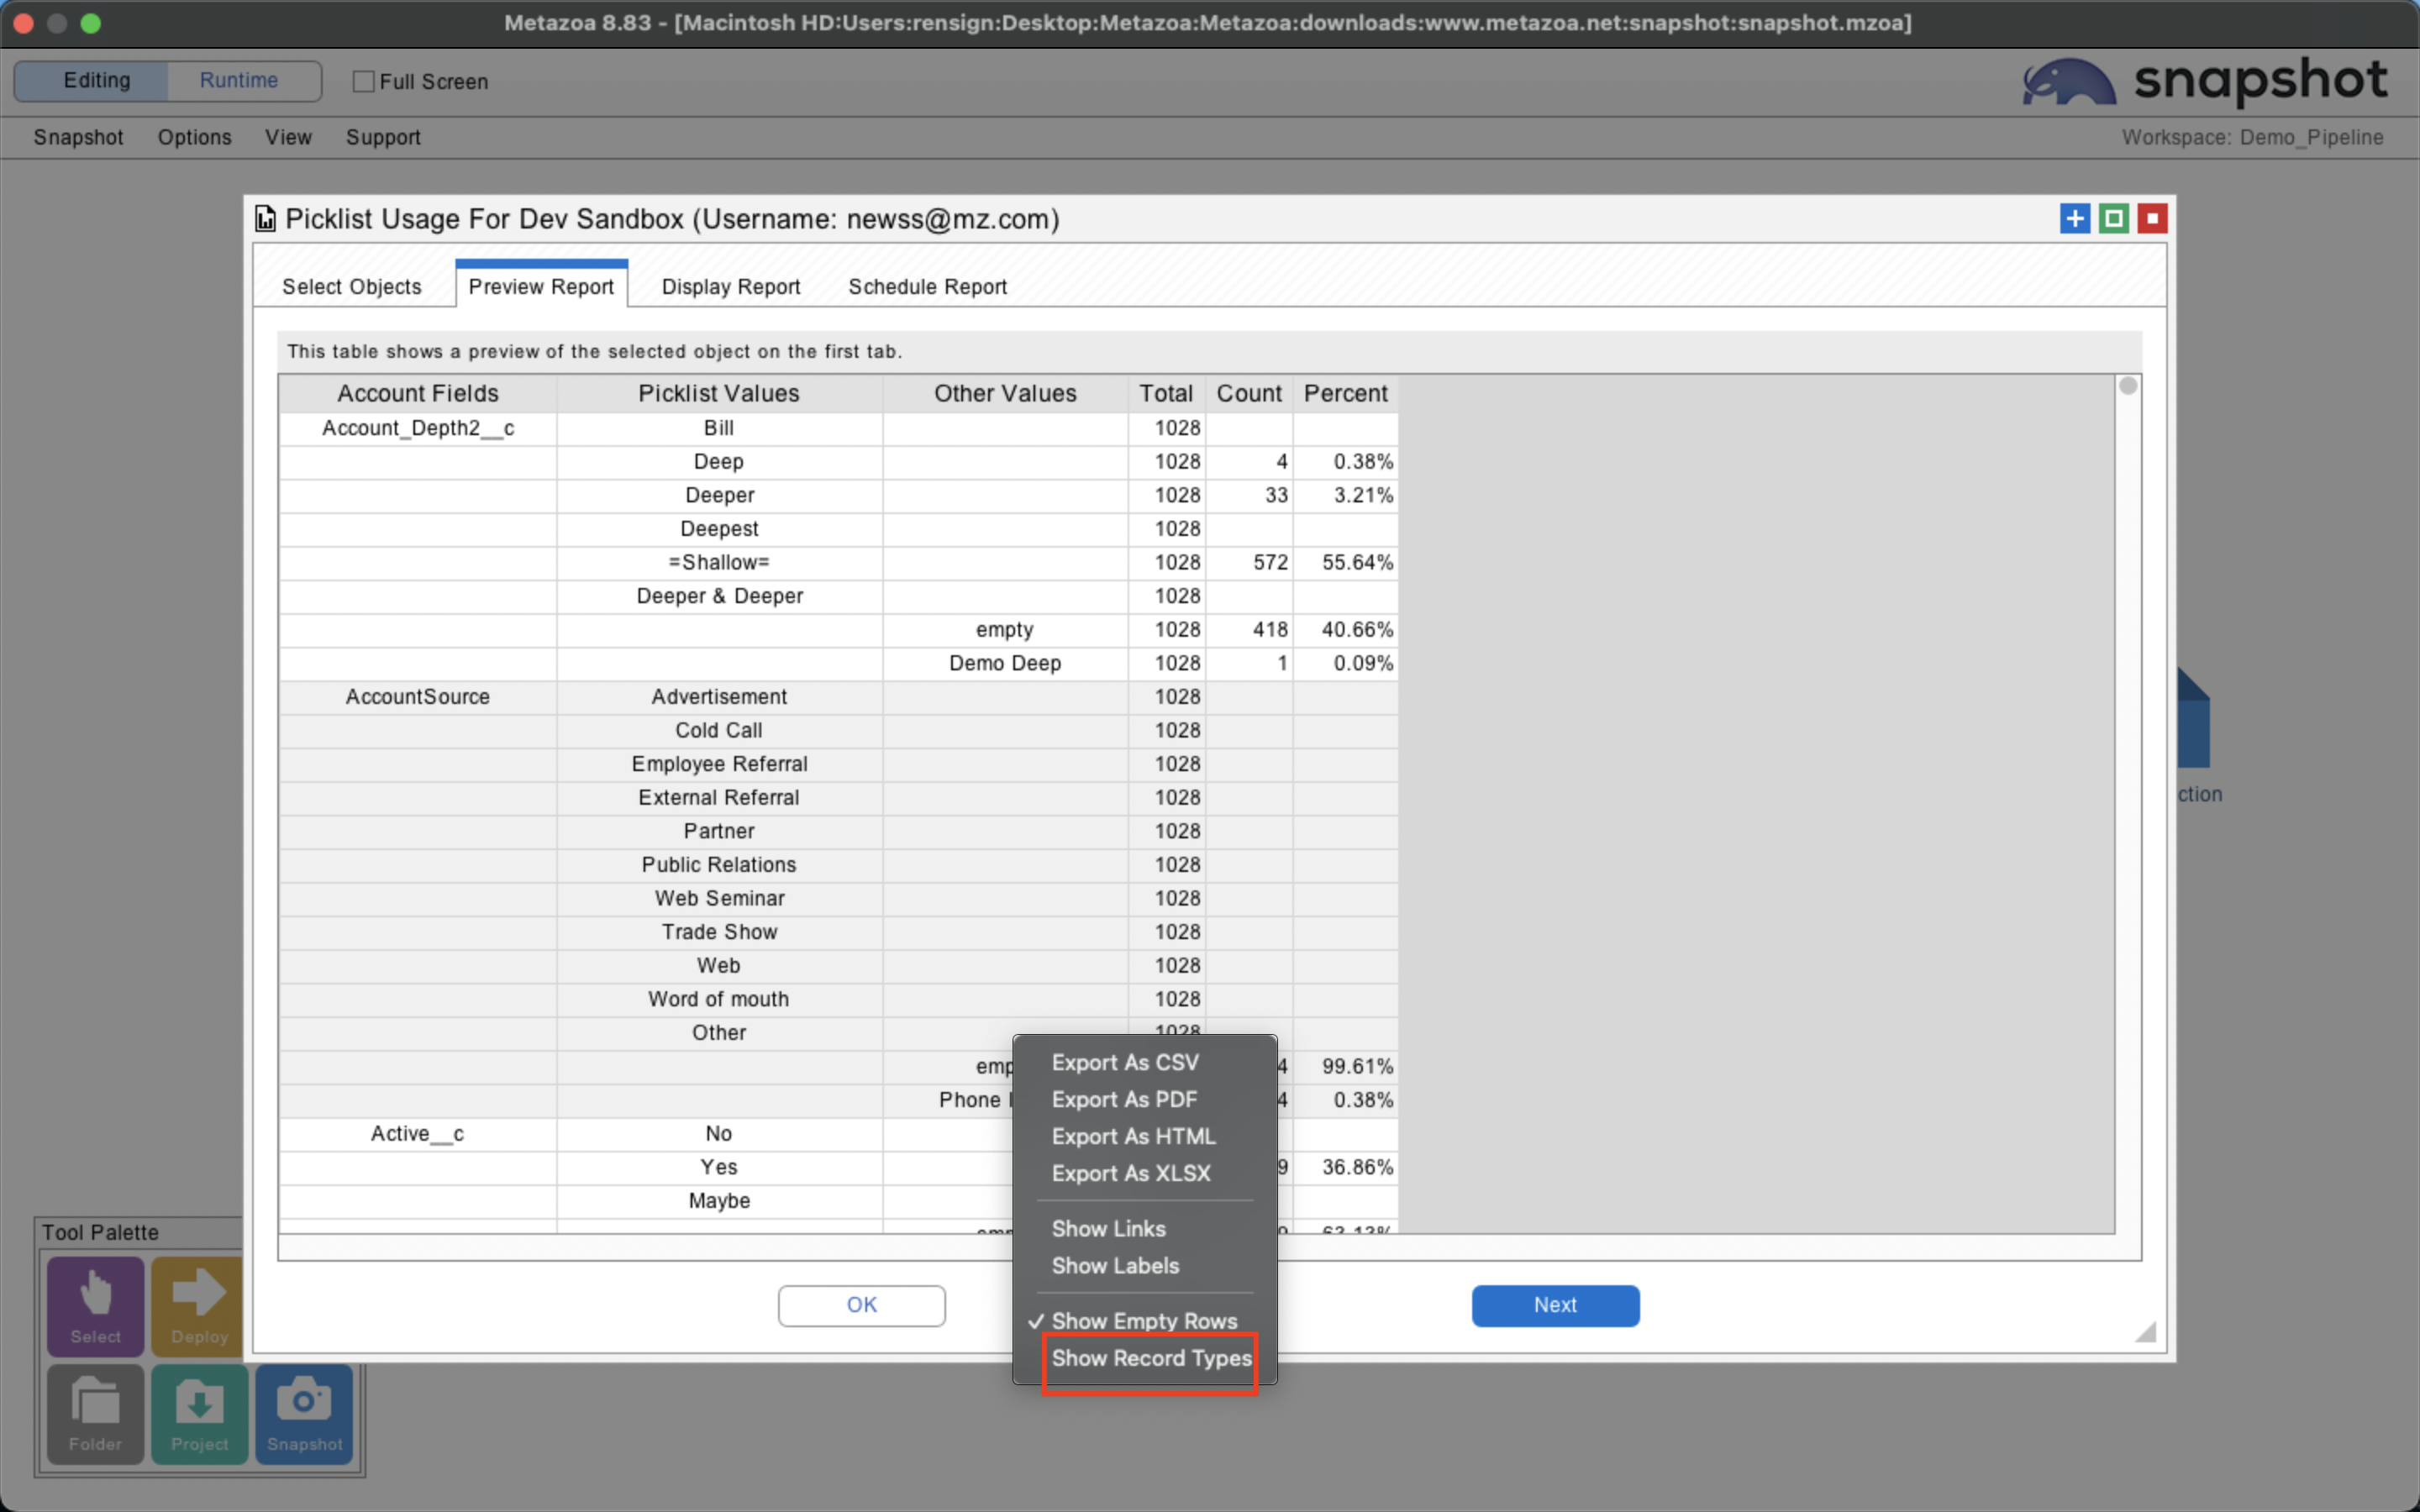Image resolution: width=2420 pixels, height=1512 pixels.
Task: Toggle Show Empty Rows menu option
Action: 1144,1321
